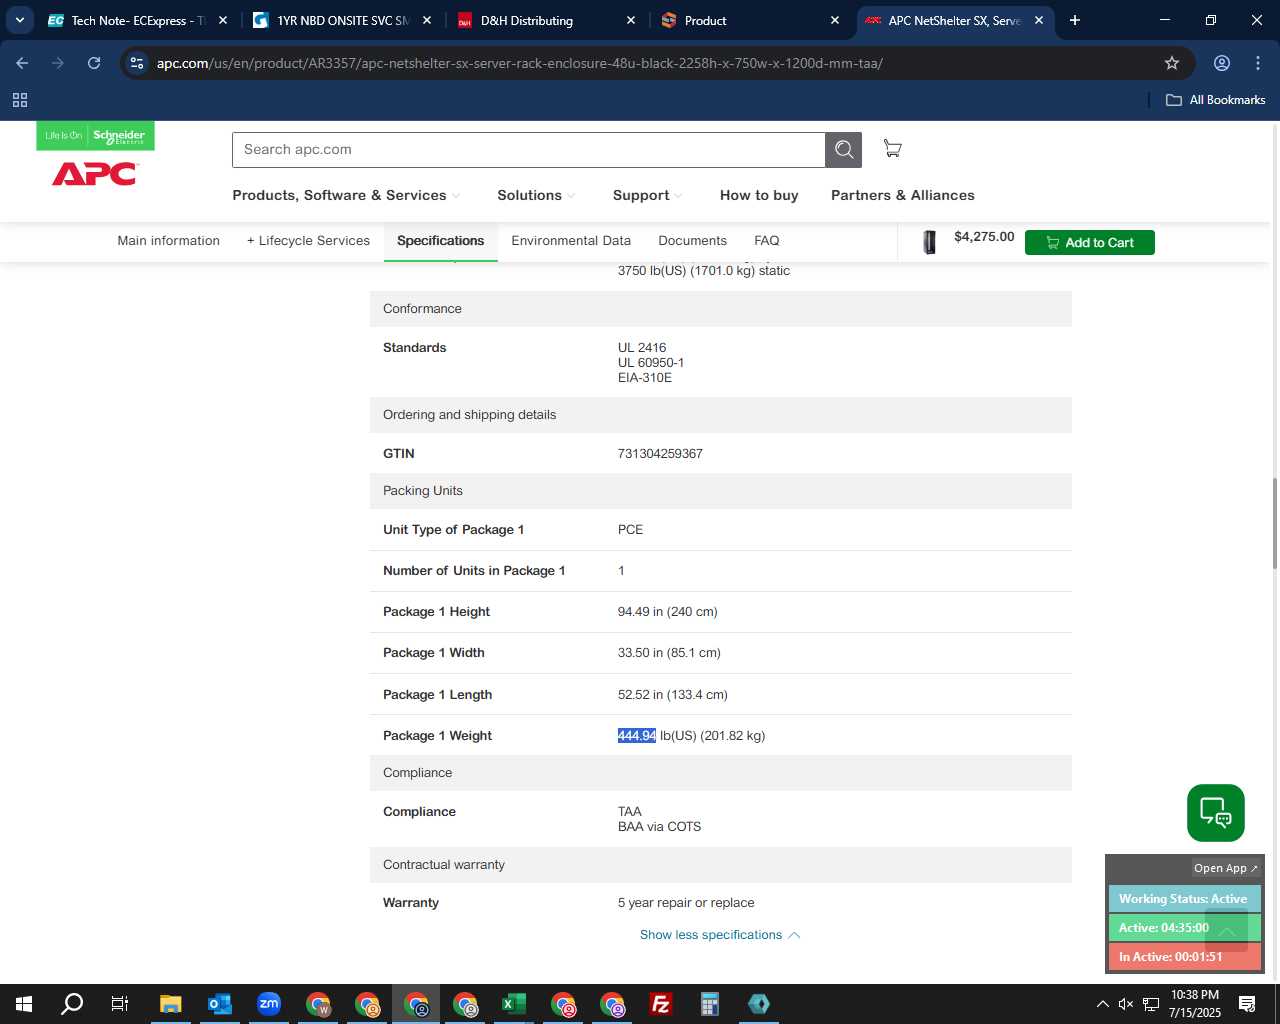The height and width of the screenshot is (1024, 1280).
Task: Click the 5 year repair or replace text
Action: pos(686,903)
